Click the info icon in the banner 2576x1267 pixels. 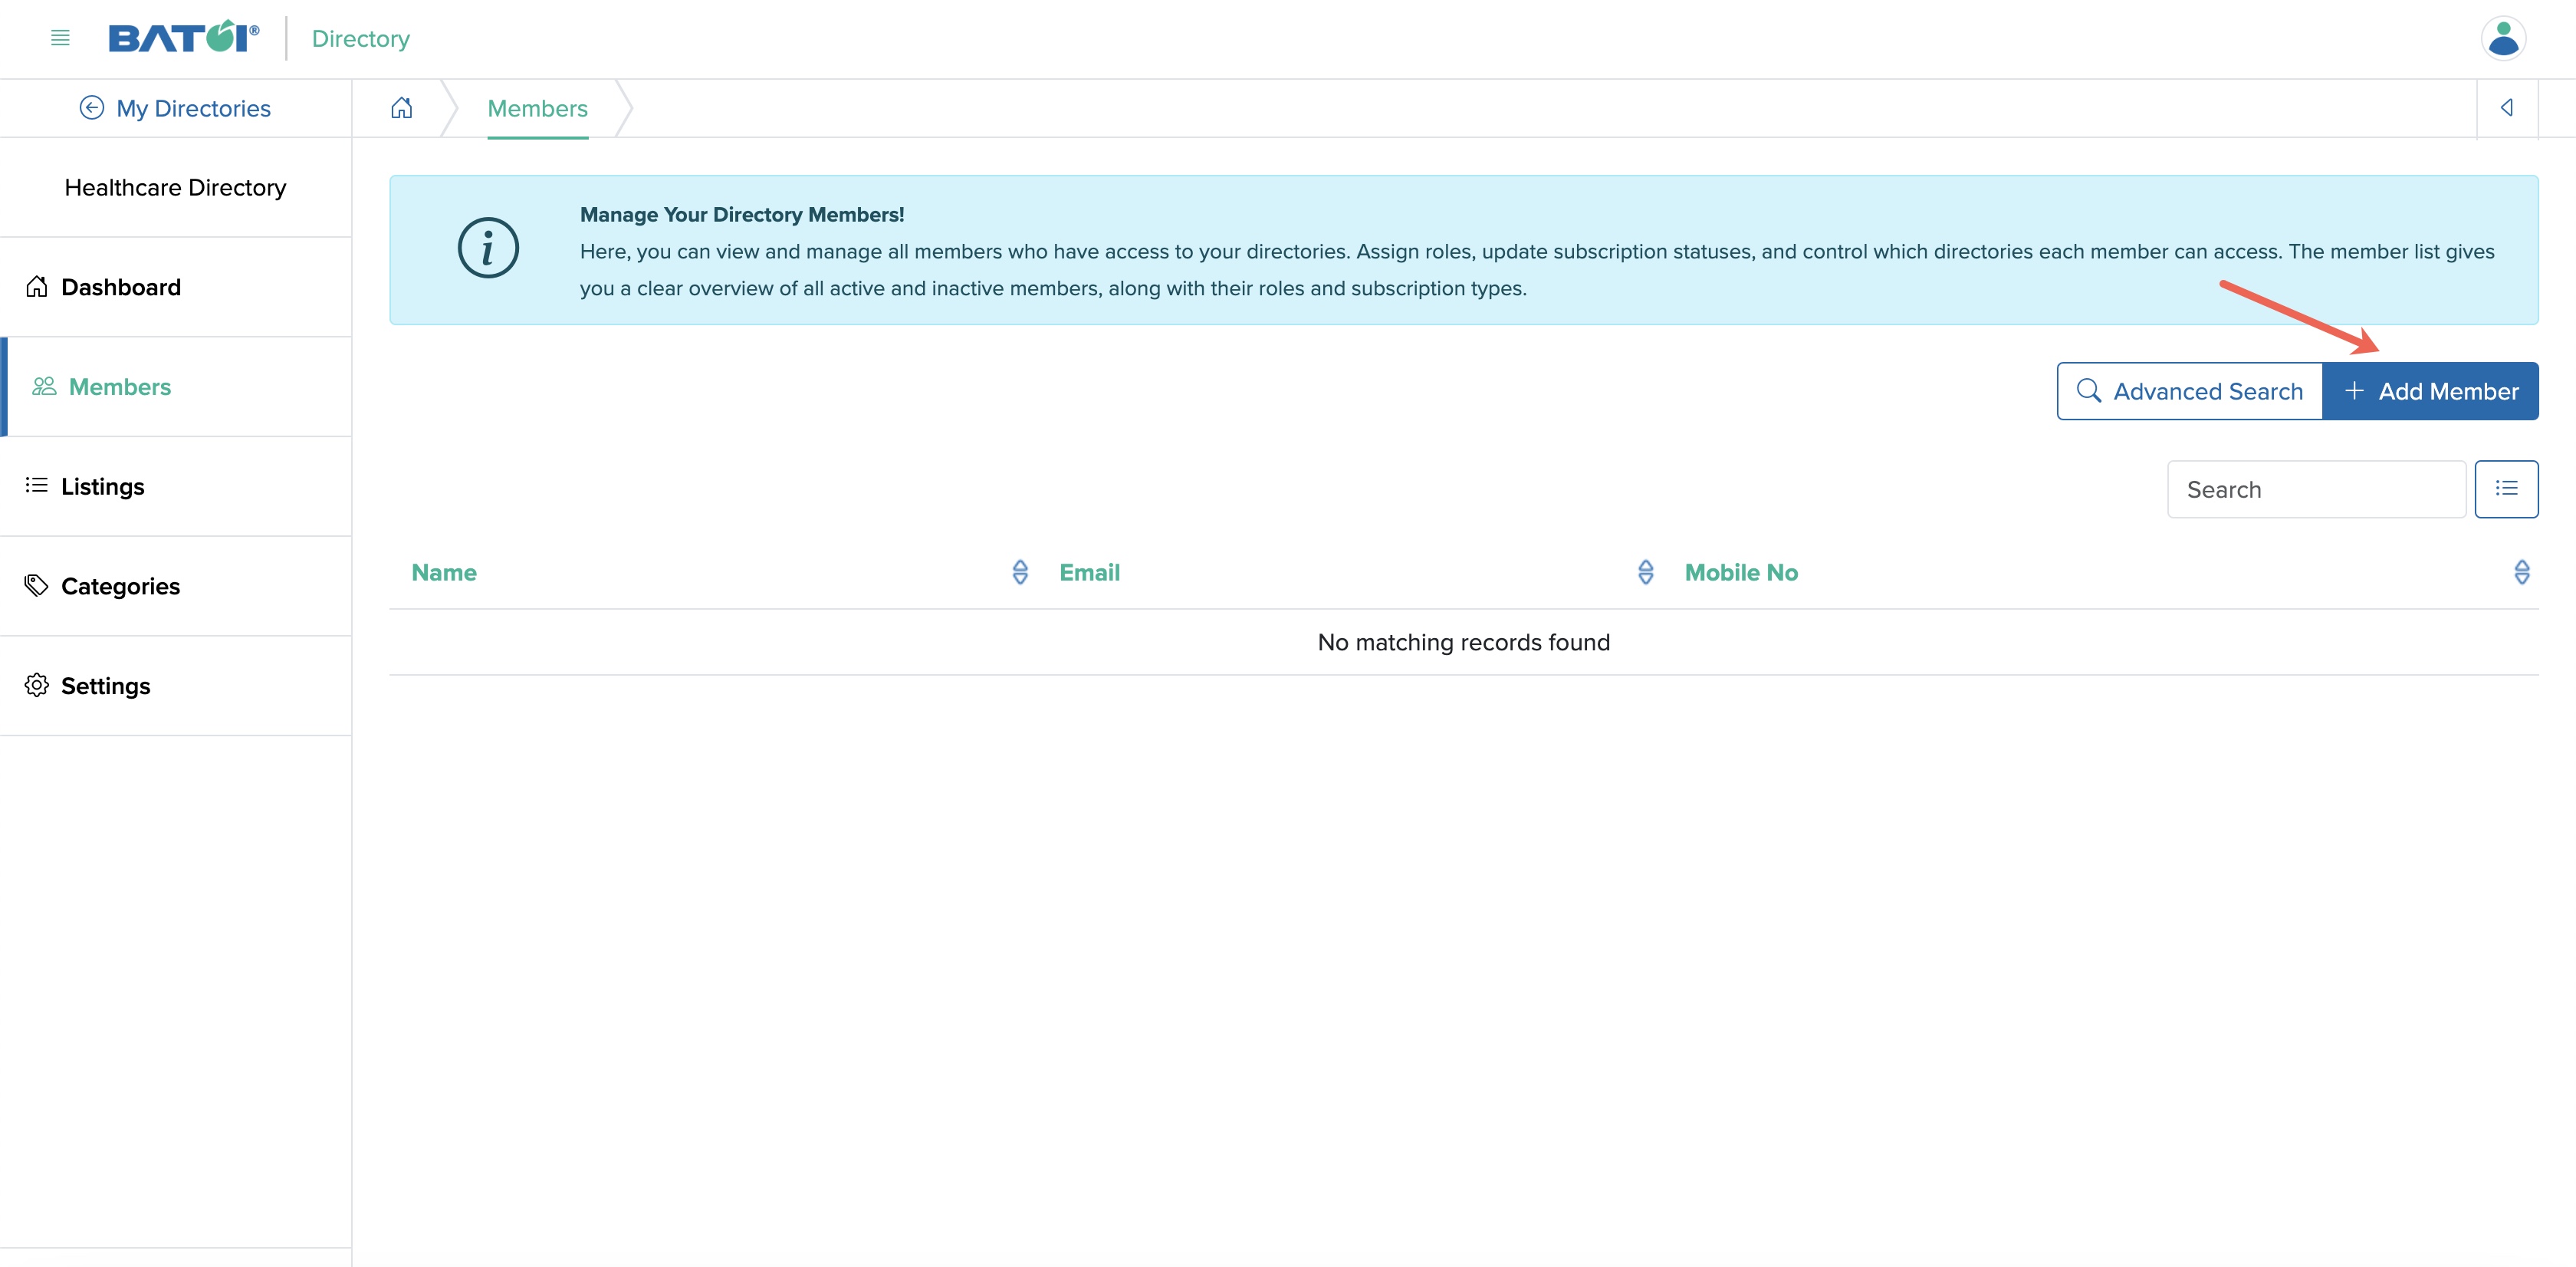(x=487, y=248)
